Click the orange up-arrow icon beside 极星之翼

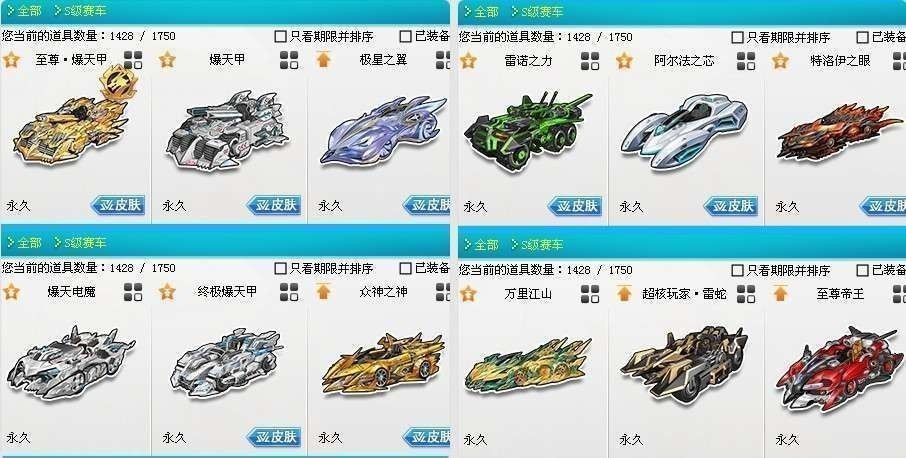click(x=324, y=59)
